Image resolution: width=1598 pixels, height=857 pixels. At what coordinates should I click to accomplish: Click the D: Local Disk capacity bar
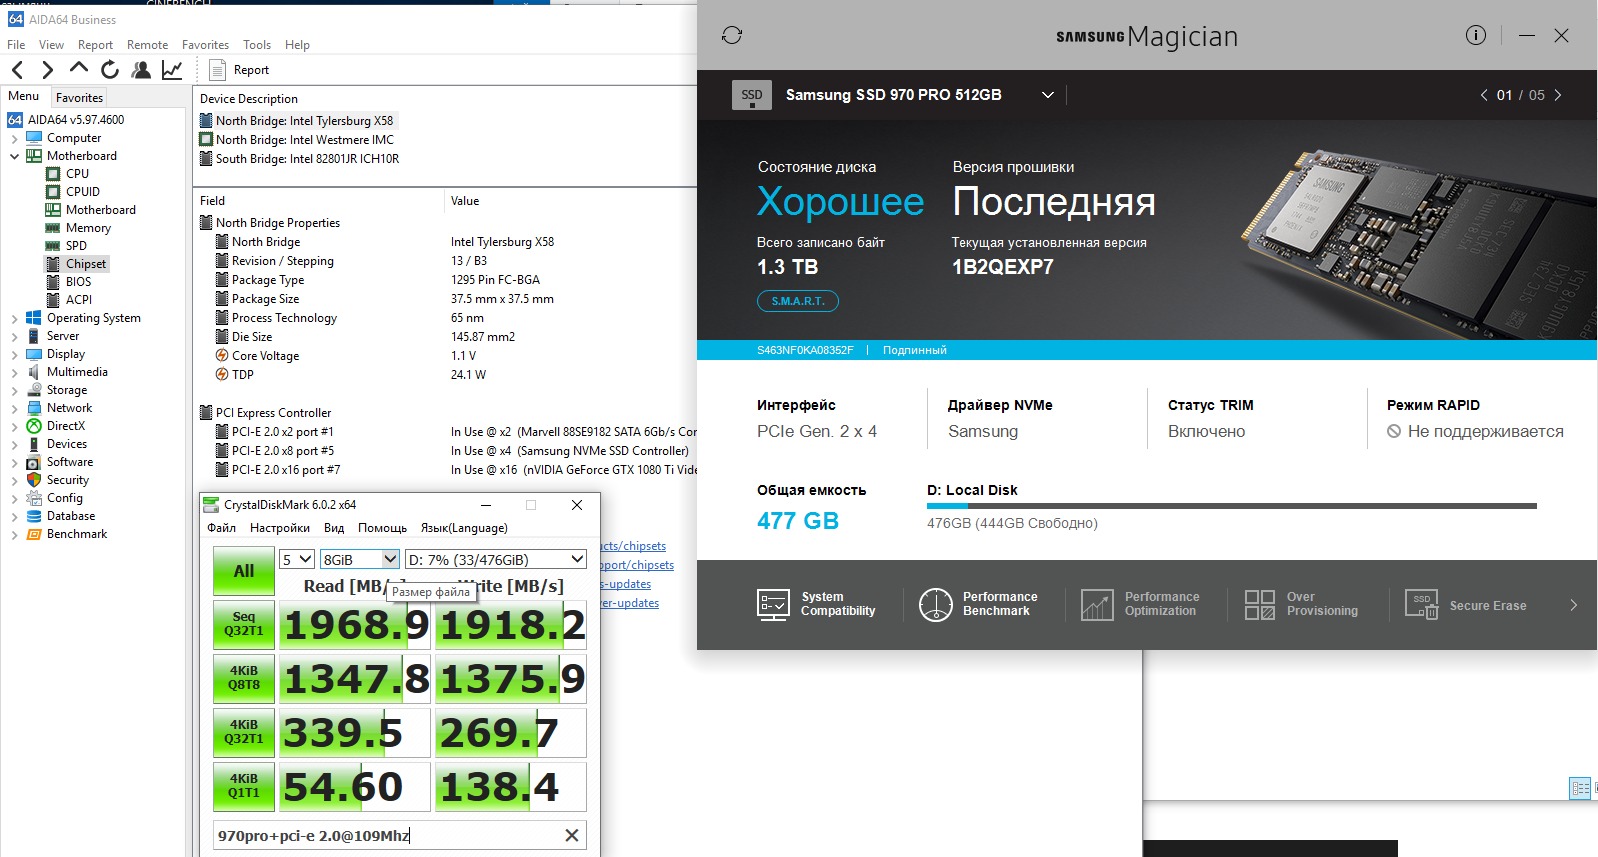pyautogui.click(x=1232, y=507)
